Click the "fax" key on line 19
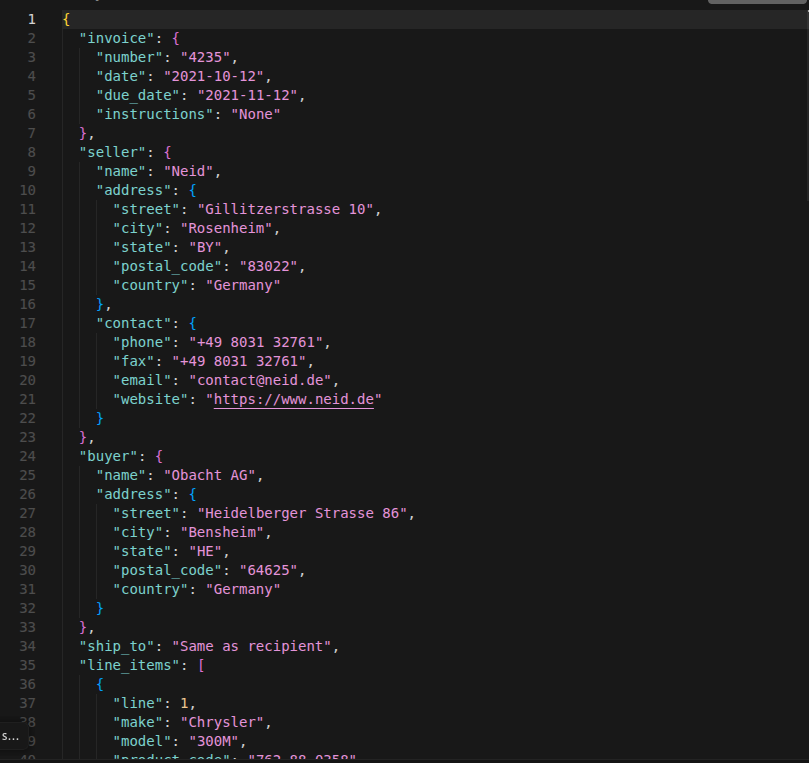The image size is (809, 763). click(134, 362)
